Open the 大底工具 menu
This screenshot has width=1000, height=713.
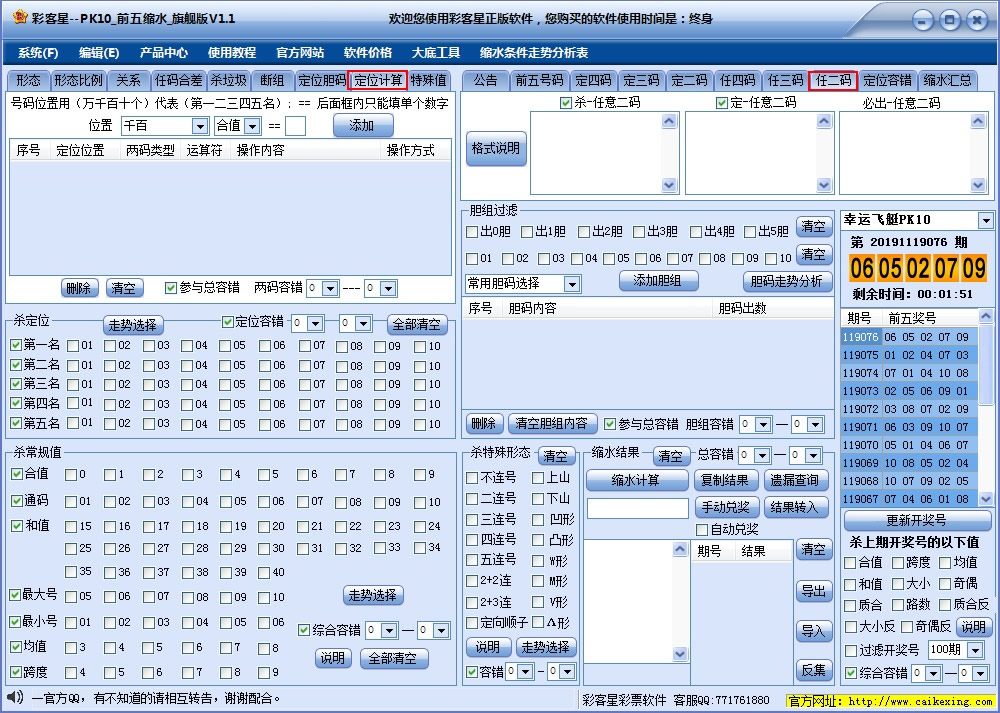[x=435, y=52]
